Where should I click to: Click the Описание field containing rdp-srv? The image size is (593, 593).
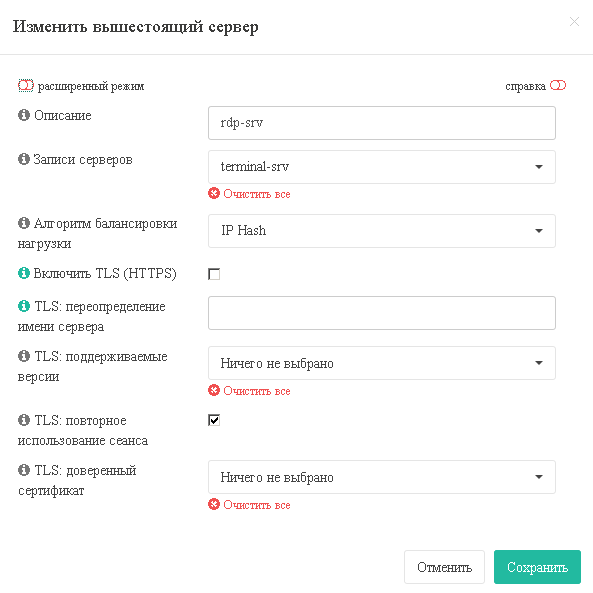click(382, 123)
